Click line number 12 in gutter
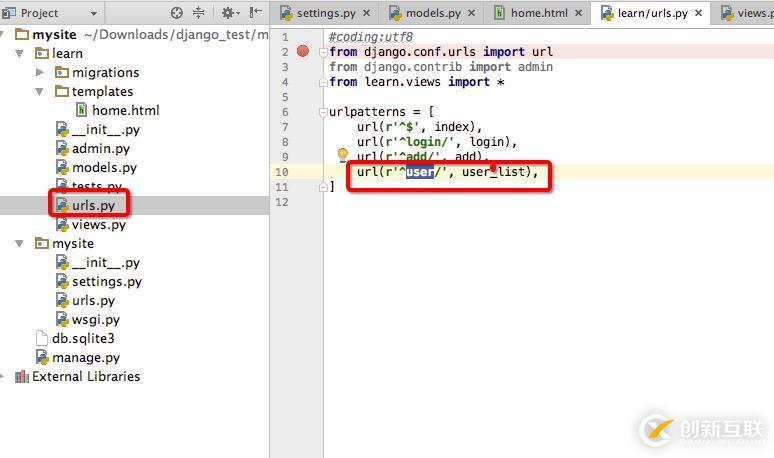The image size is (774, 458). coord(281,202)
